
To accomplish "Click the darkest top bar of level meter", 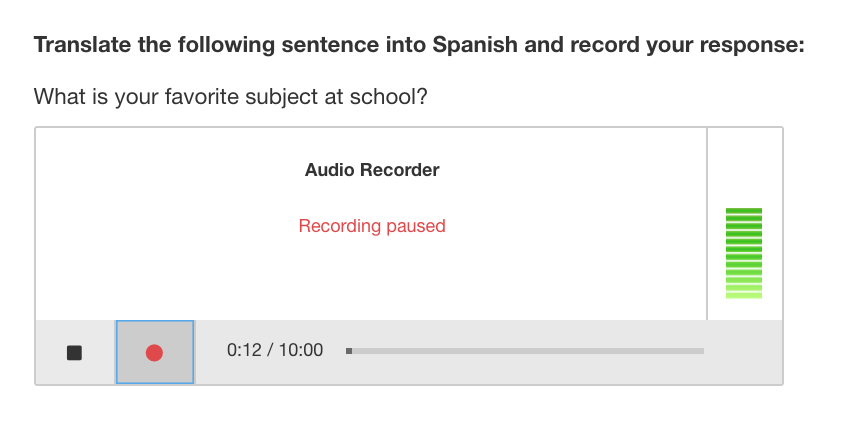I will [x=743, y=210].
